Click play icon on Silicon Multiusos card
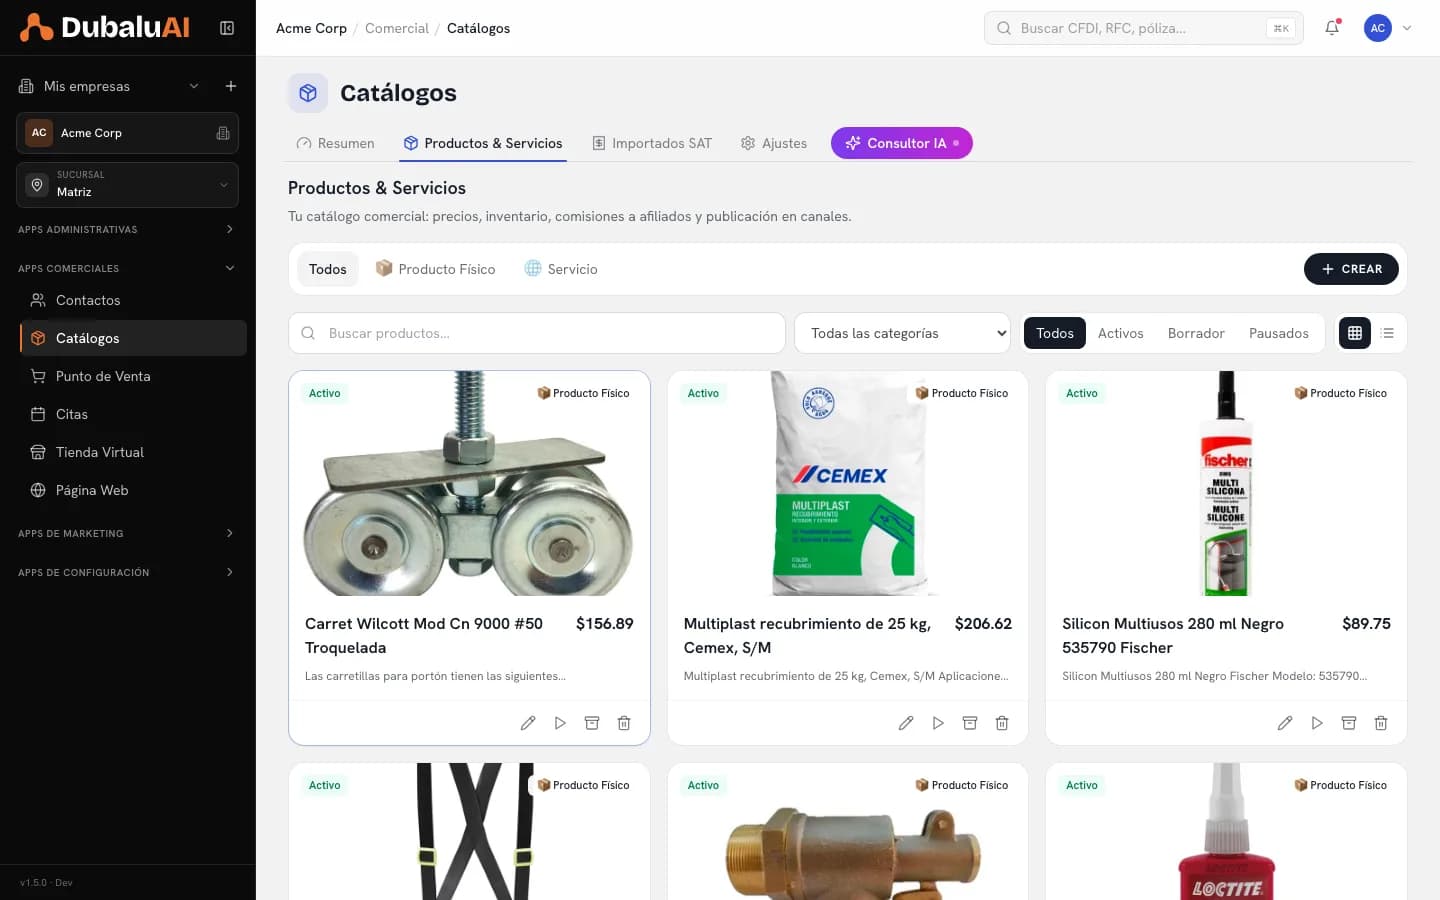Image resolution: width=1440 pixels, height=900 pixels. 1317,723
